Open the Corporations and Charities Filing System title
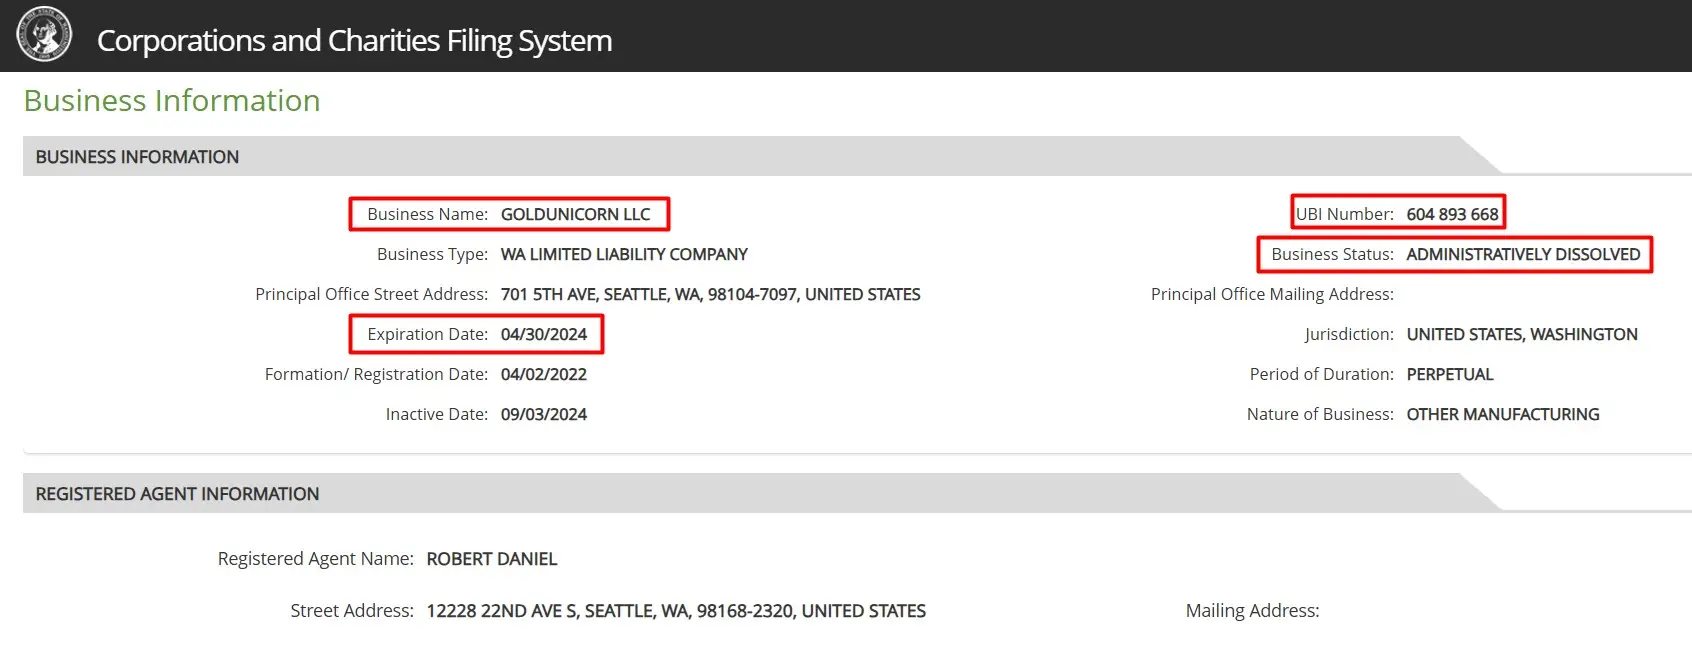The image size is (1692, 666). tap(354, 40)
